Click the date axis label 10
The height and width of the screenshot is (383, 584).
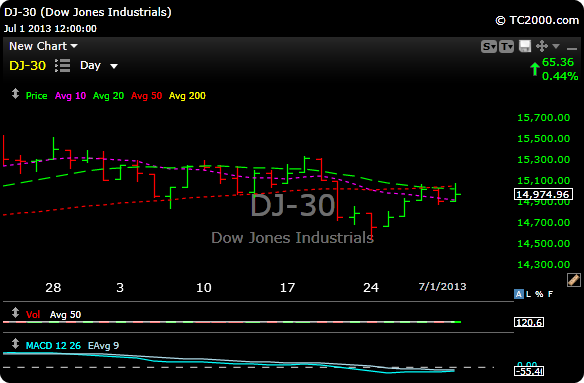tap(204, 288)
